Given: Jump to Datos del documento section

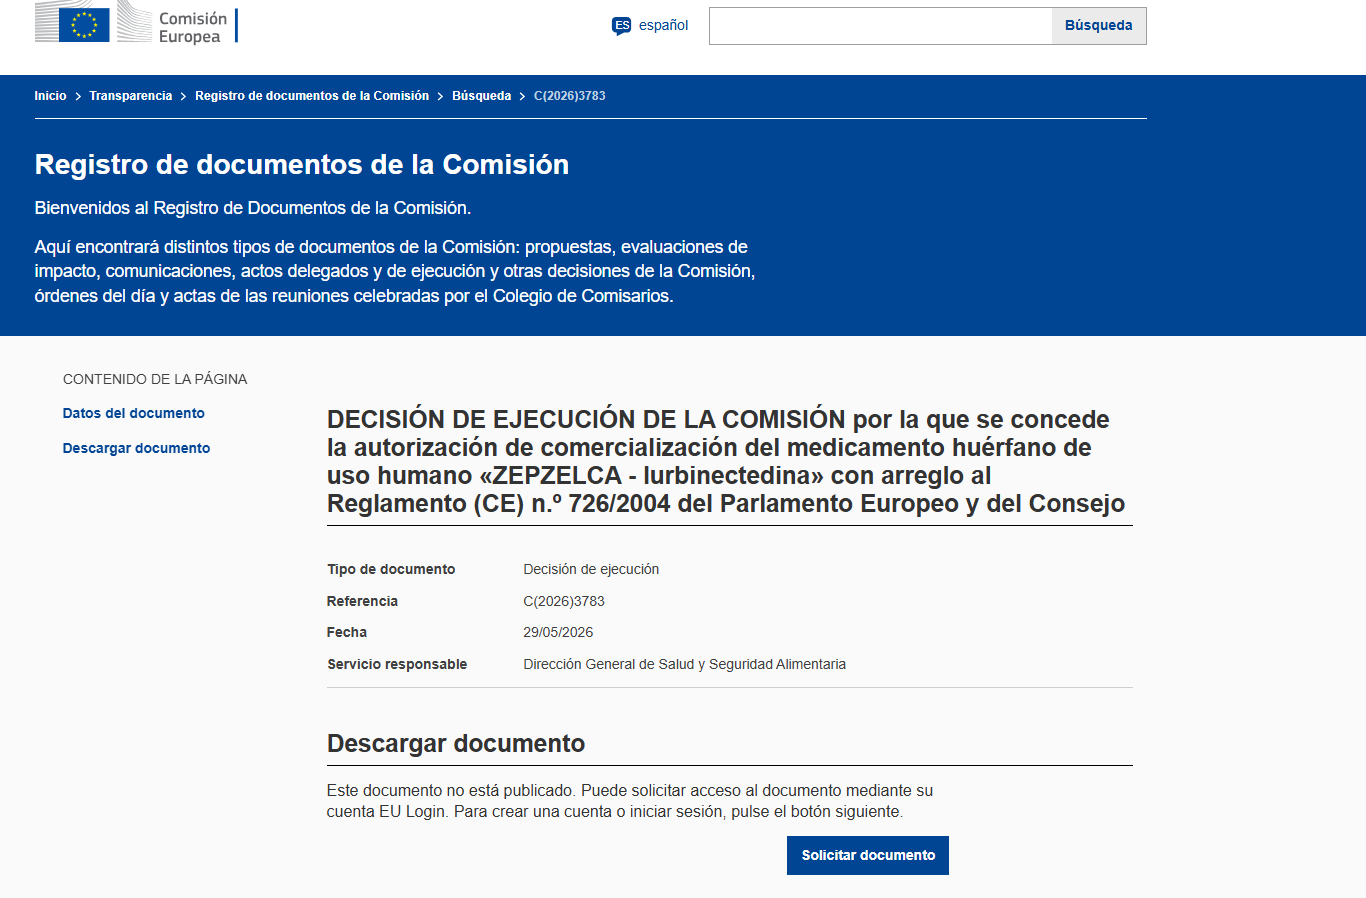Looking at the screenshot, I should coord(133,413).
